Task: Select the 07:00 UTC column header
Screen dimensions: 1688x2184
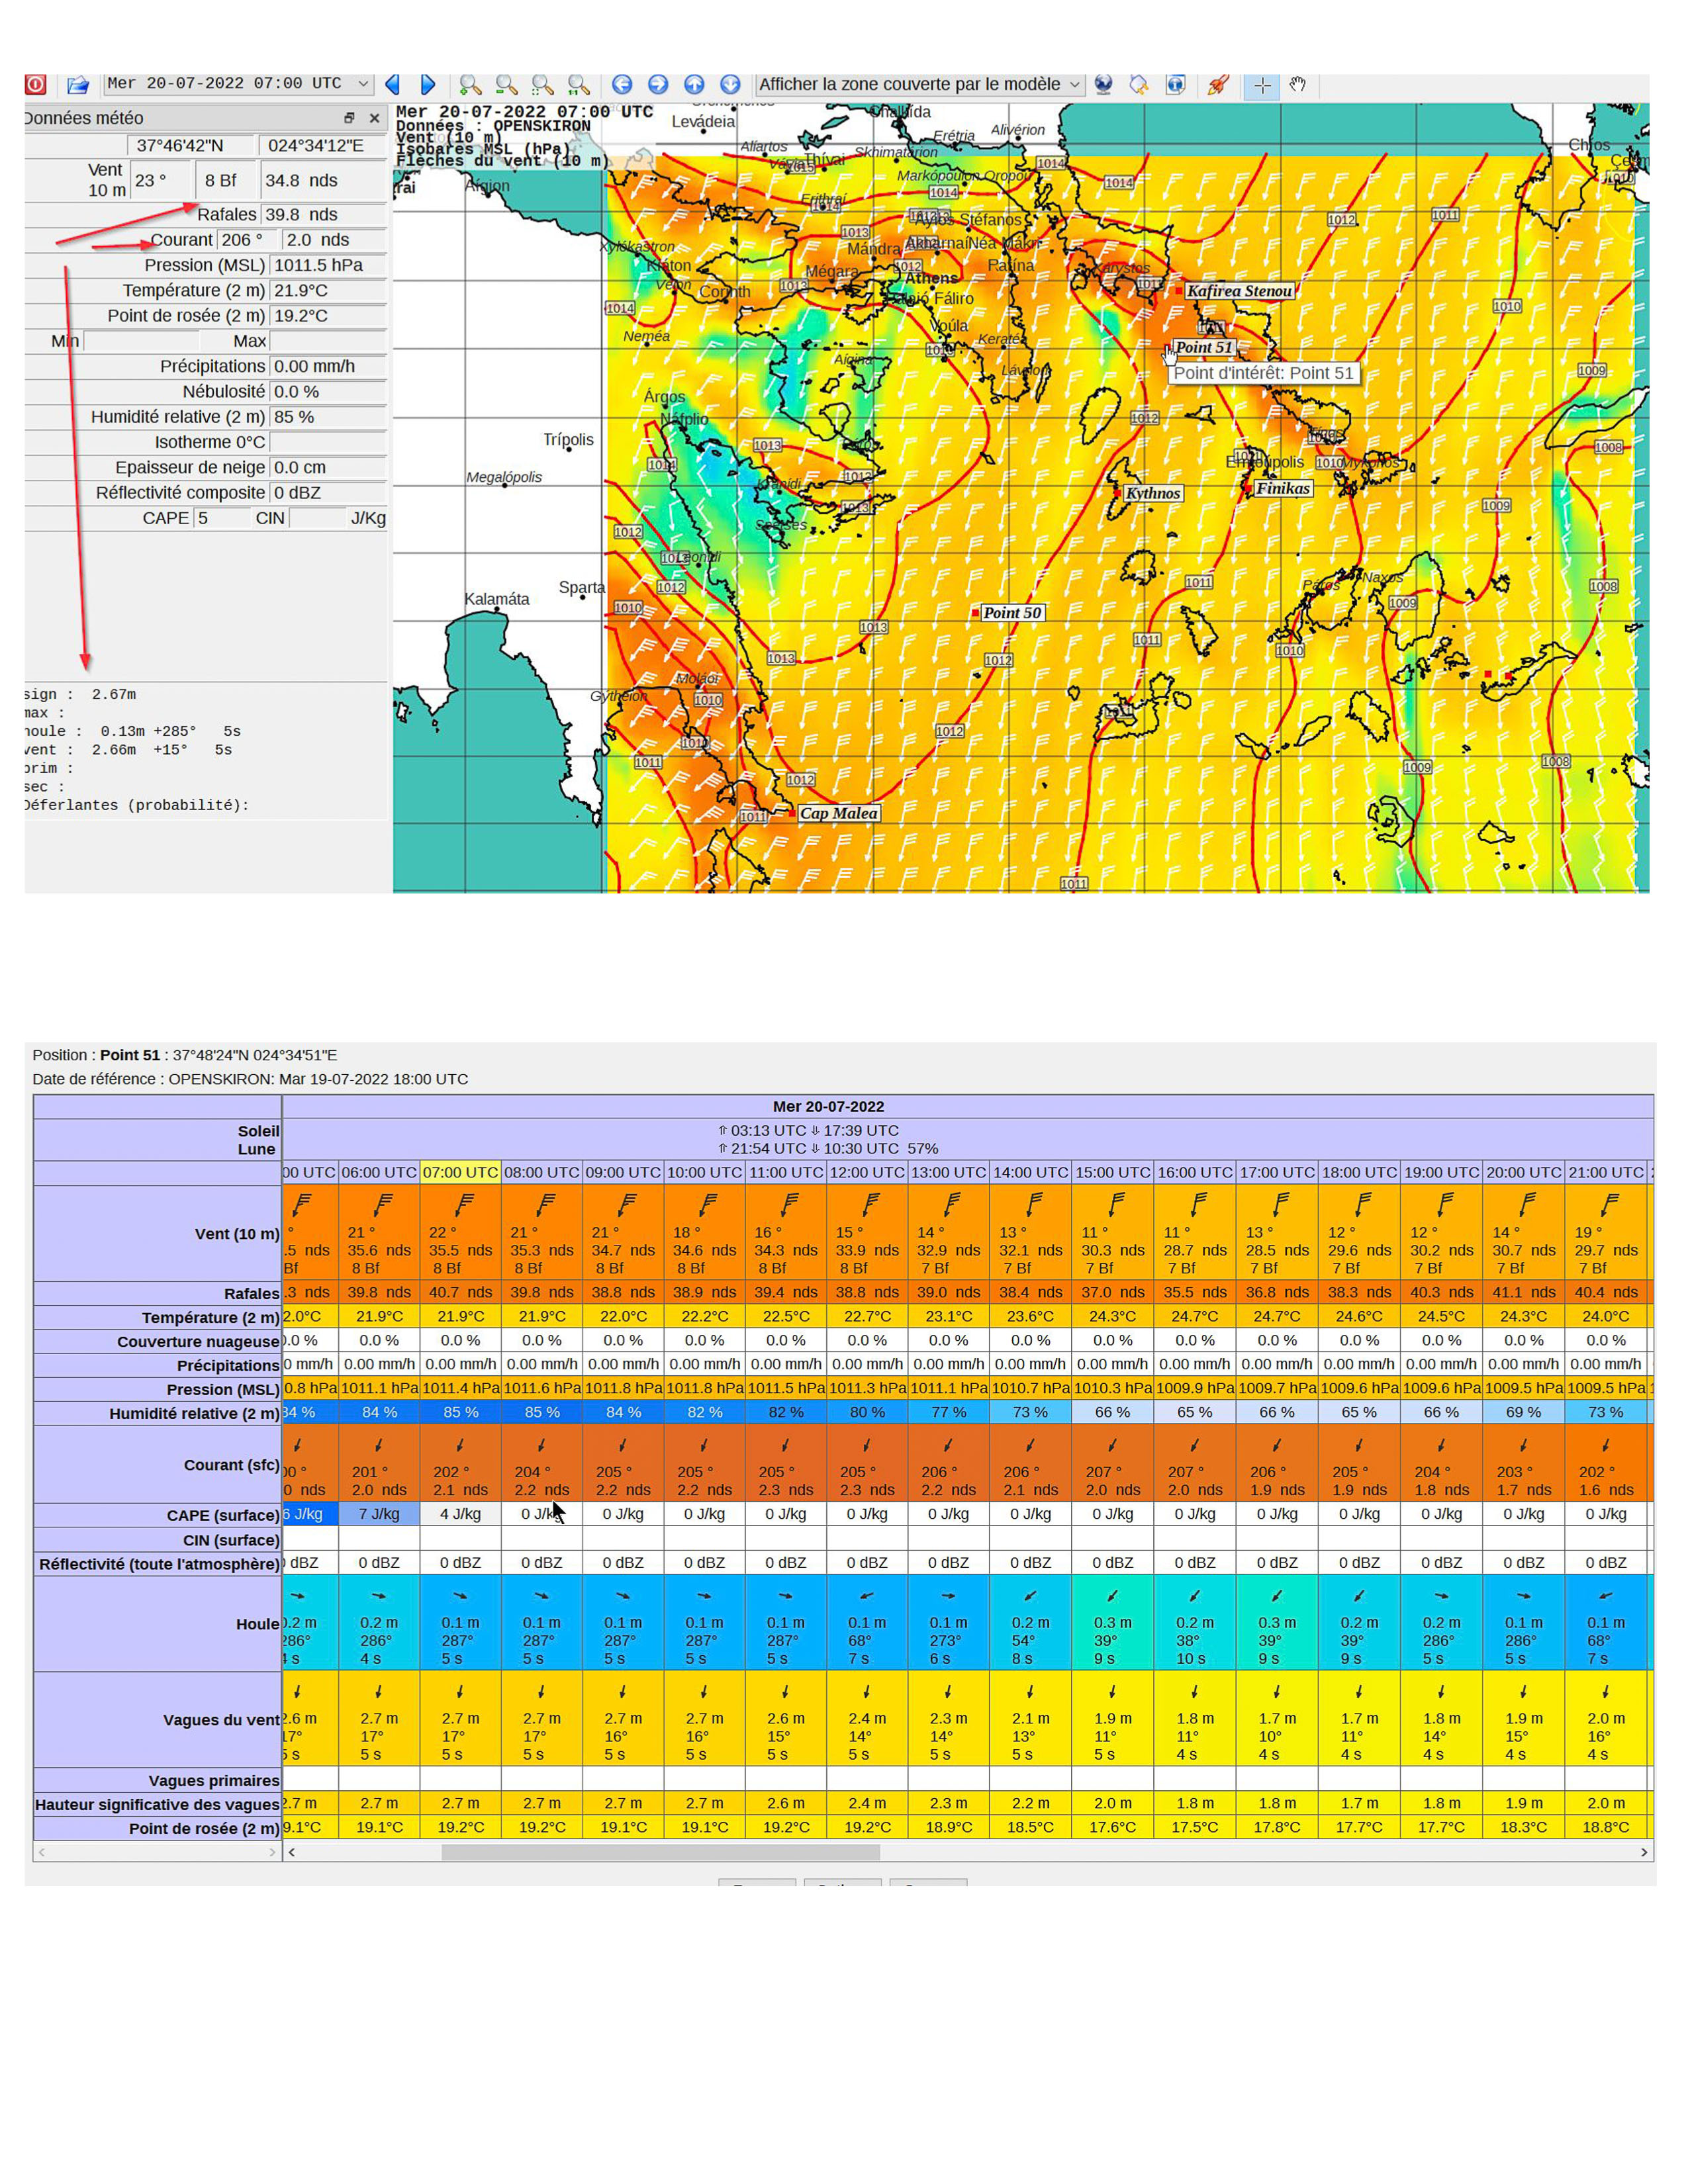Action: (x=460, y=1172)
